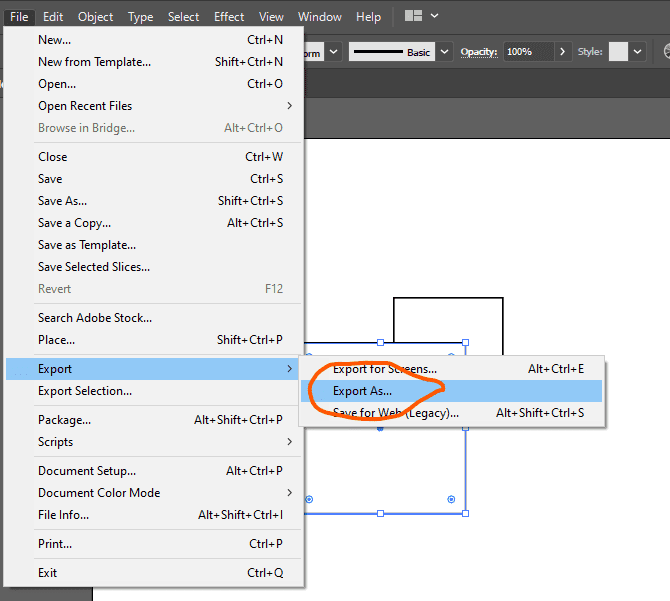Choose Export for Screens...
Screen dimensions: 670x601
pos(452,369)
